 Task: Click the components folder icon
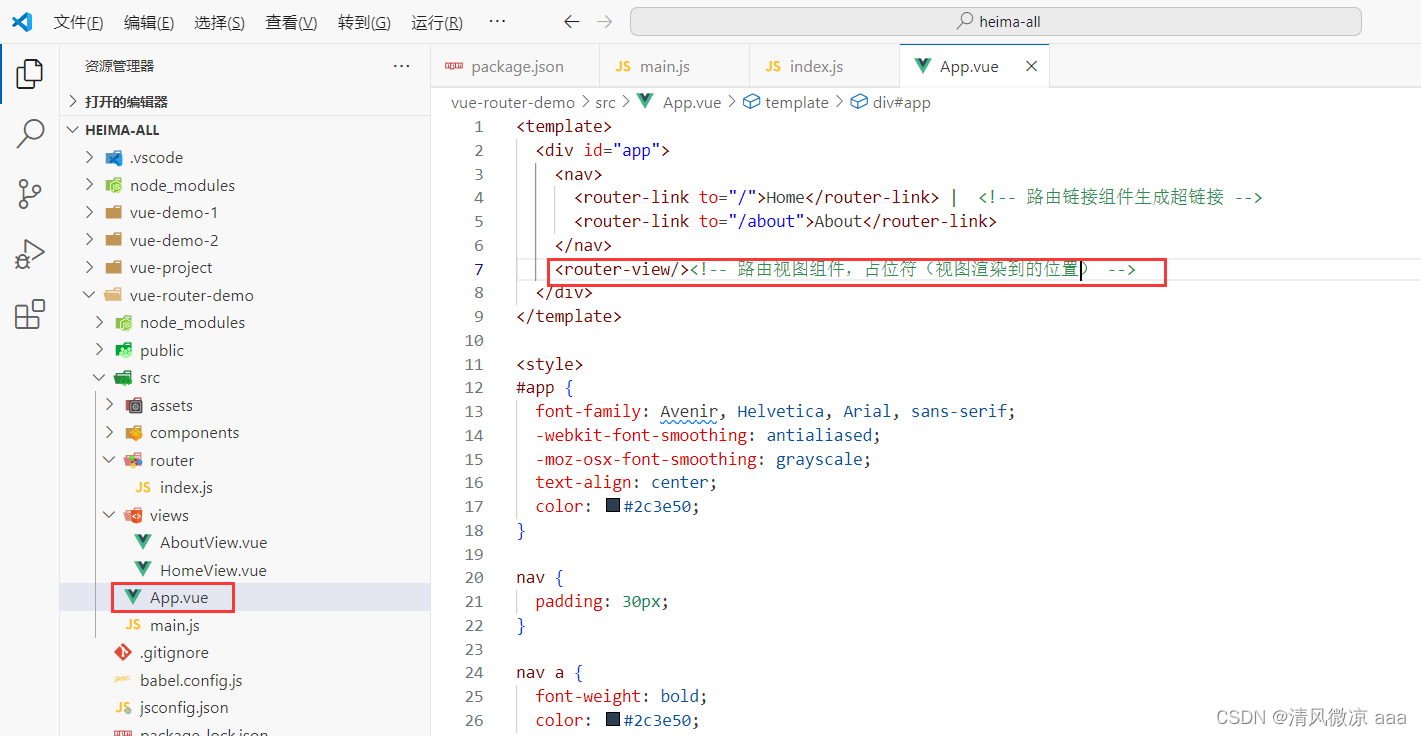pos(133,433)
